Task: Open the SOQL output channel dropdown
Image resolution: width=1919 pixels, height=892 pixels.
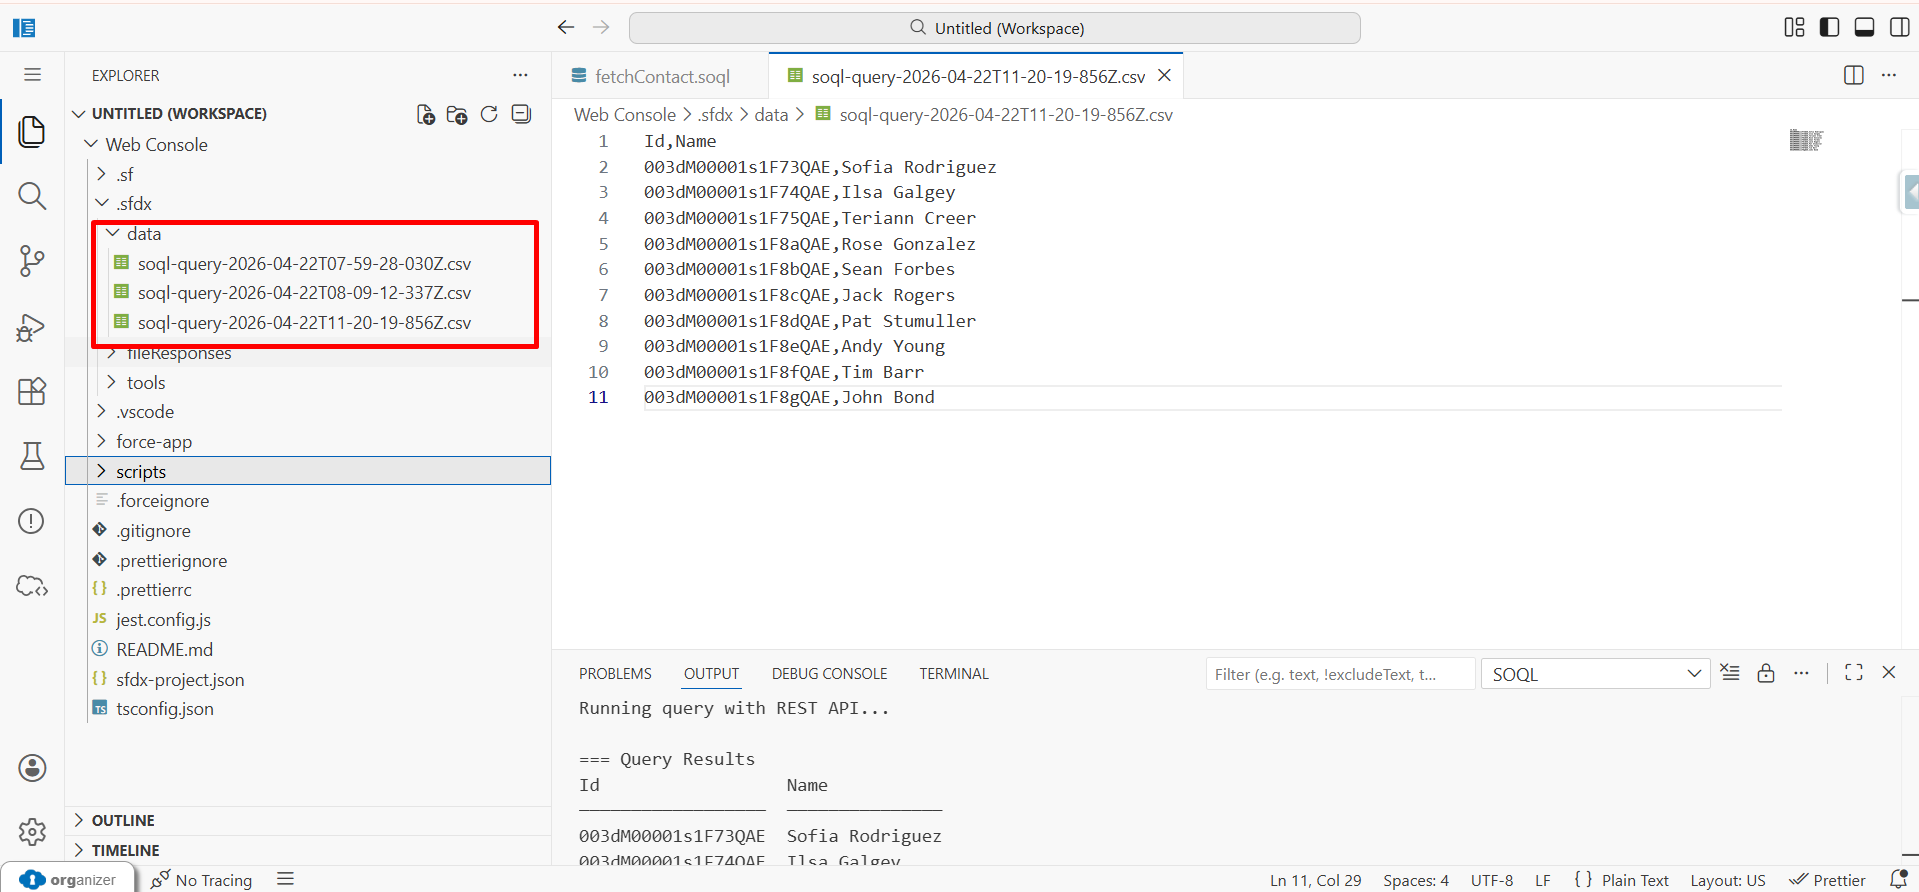Action: pyautogui.click(x=1596, y=674)
